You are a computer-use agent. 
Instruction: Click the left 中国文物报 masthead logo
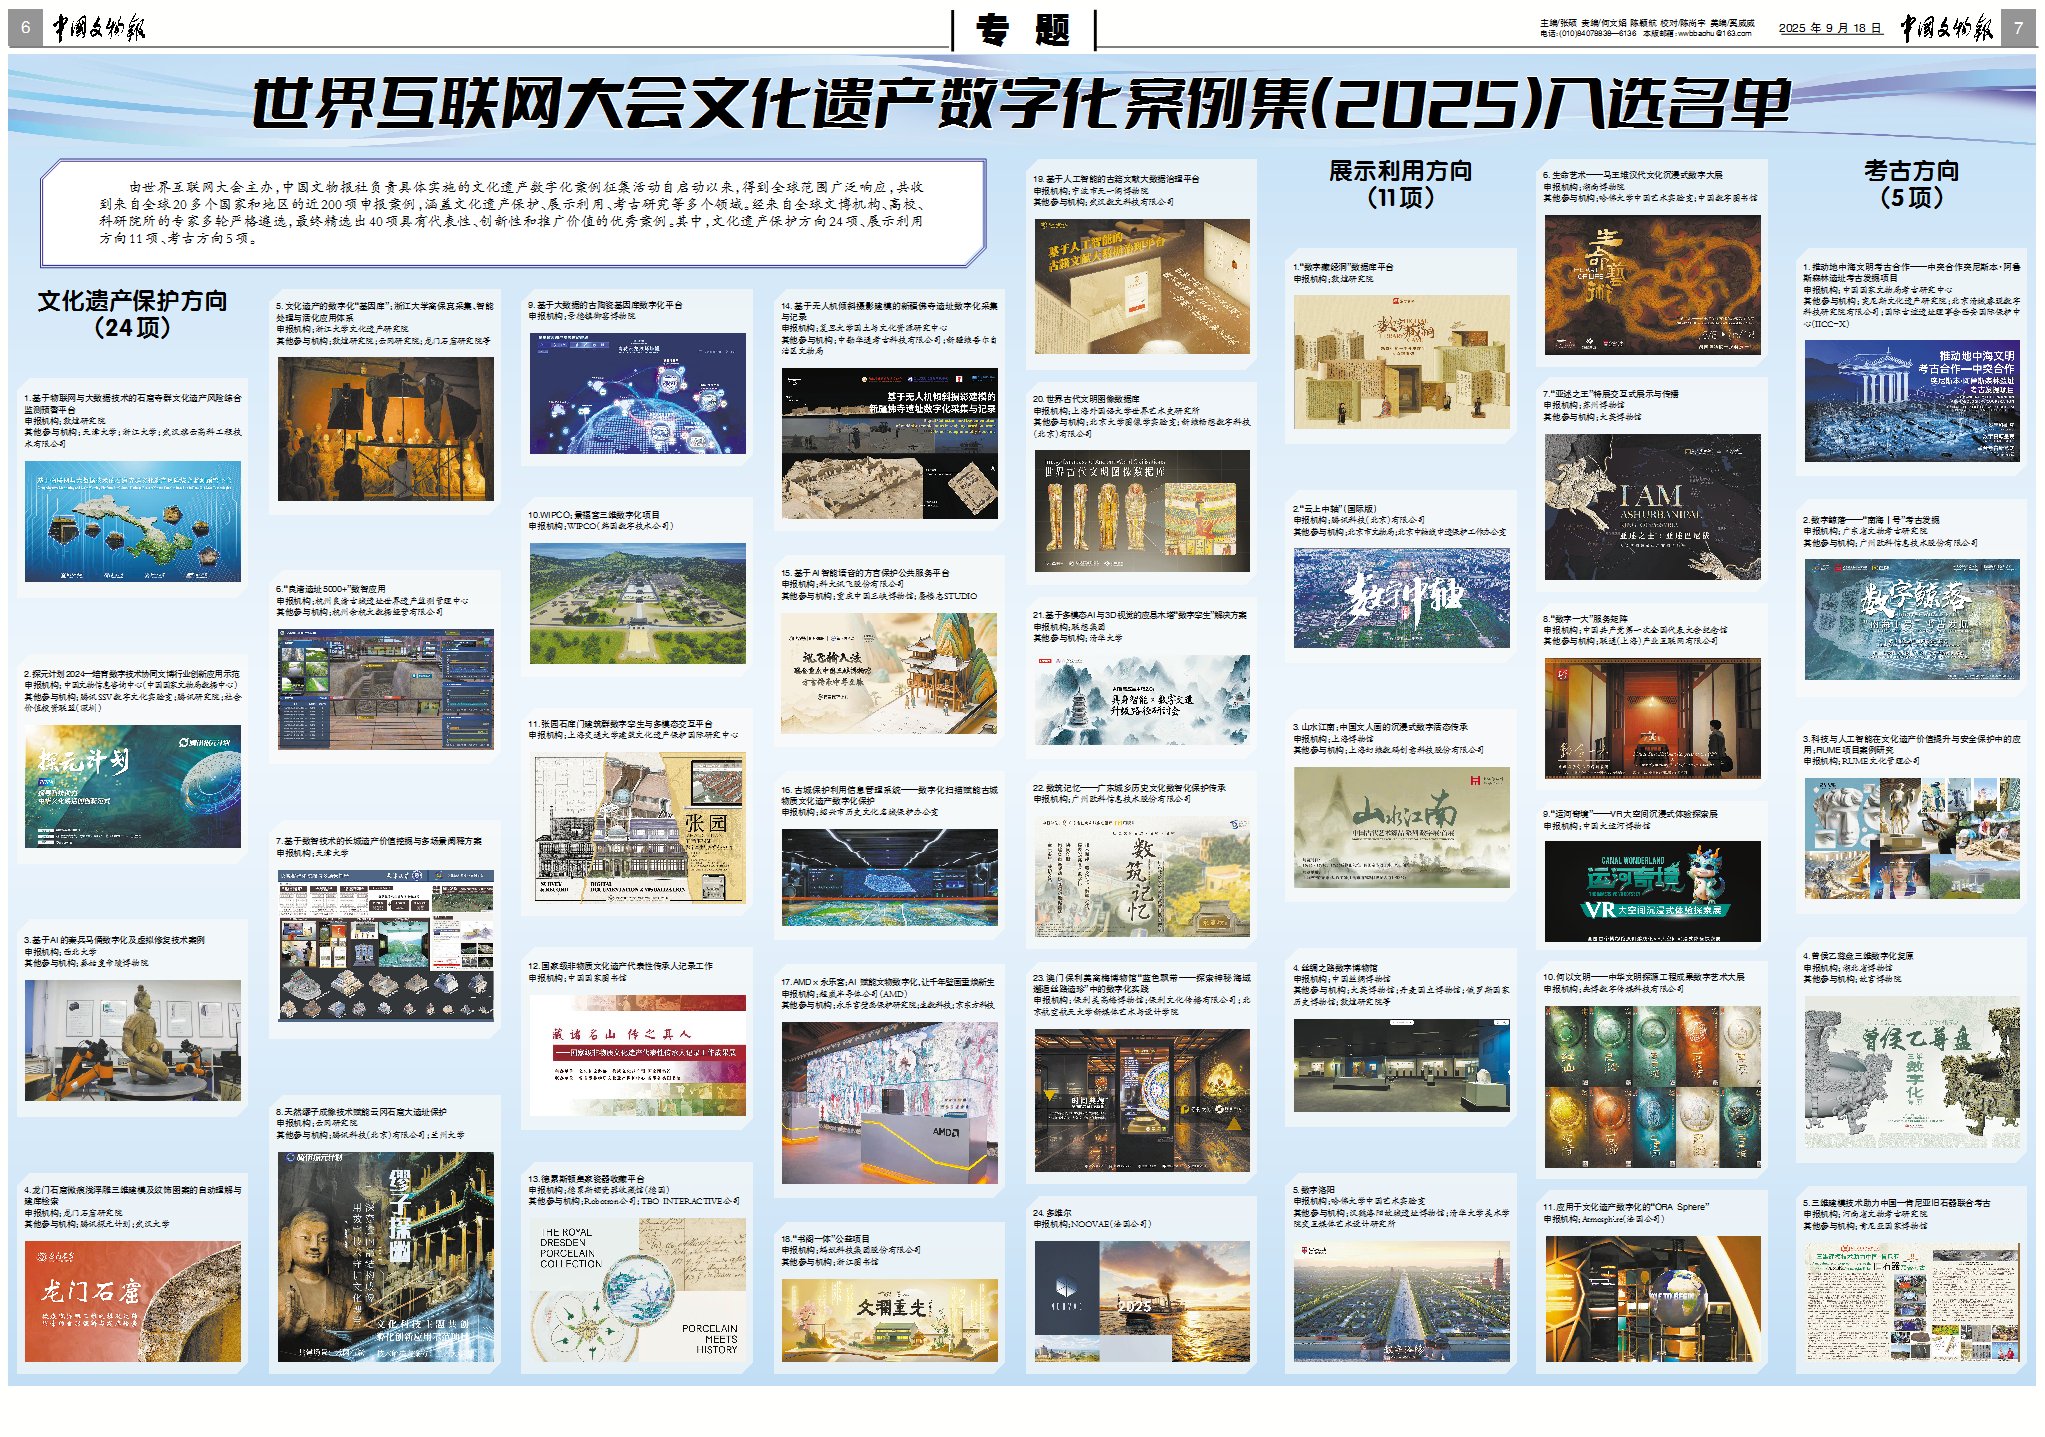(98, 28)
